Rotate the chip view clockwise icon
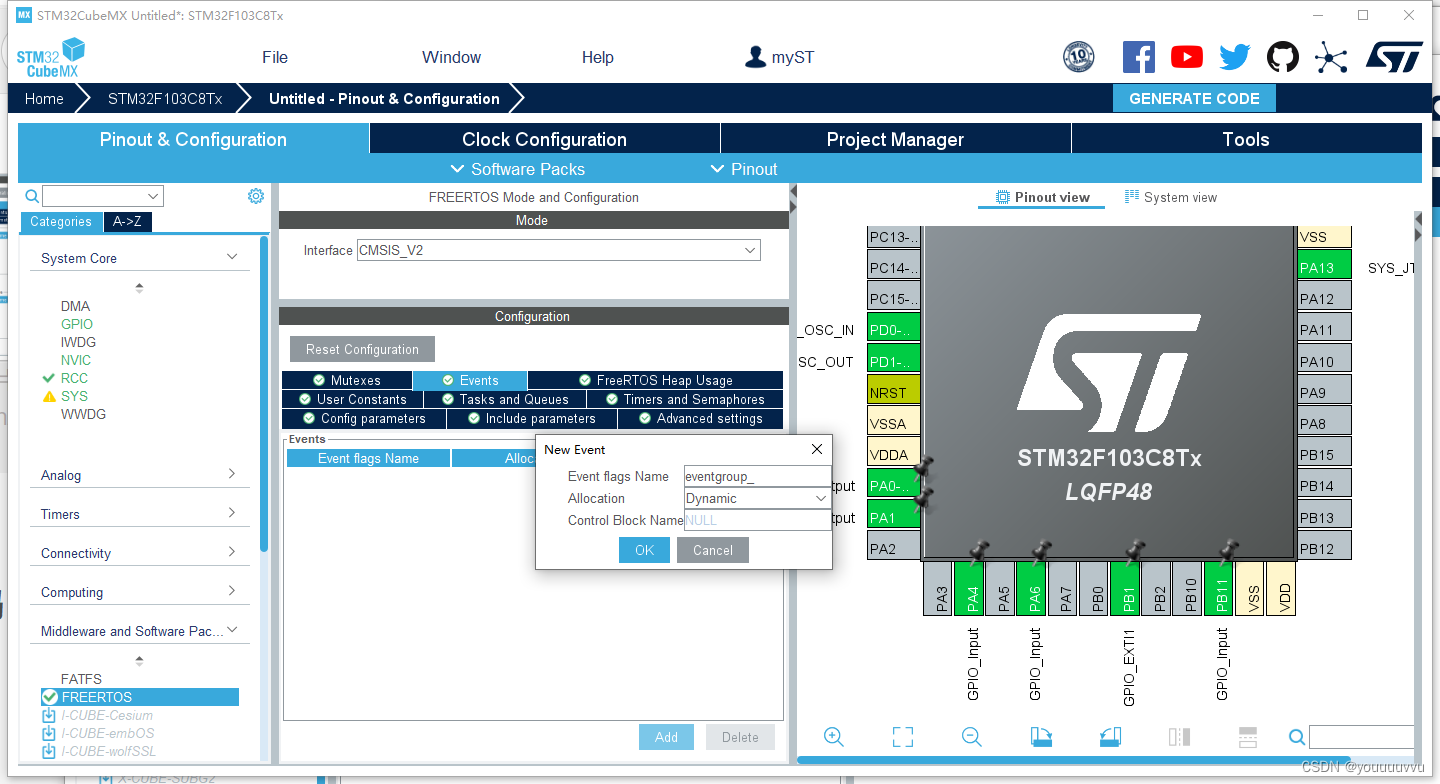Image resolution: width=1440 pixels, height=784 pixels. click(1041, 737)
